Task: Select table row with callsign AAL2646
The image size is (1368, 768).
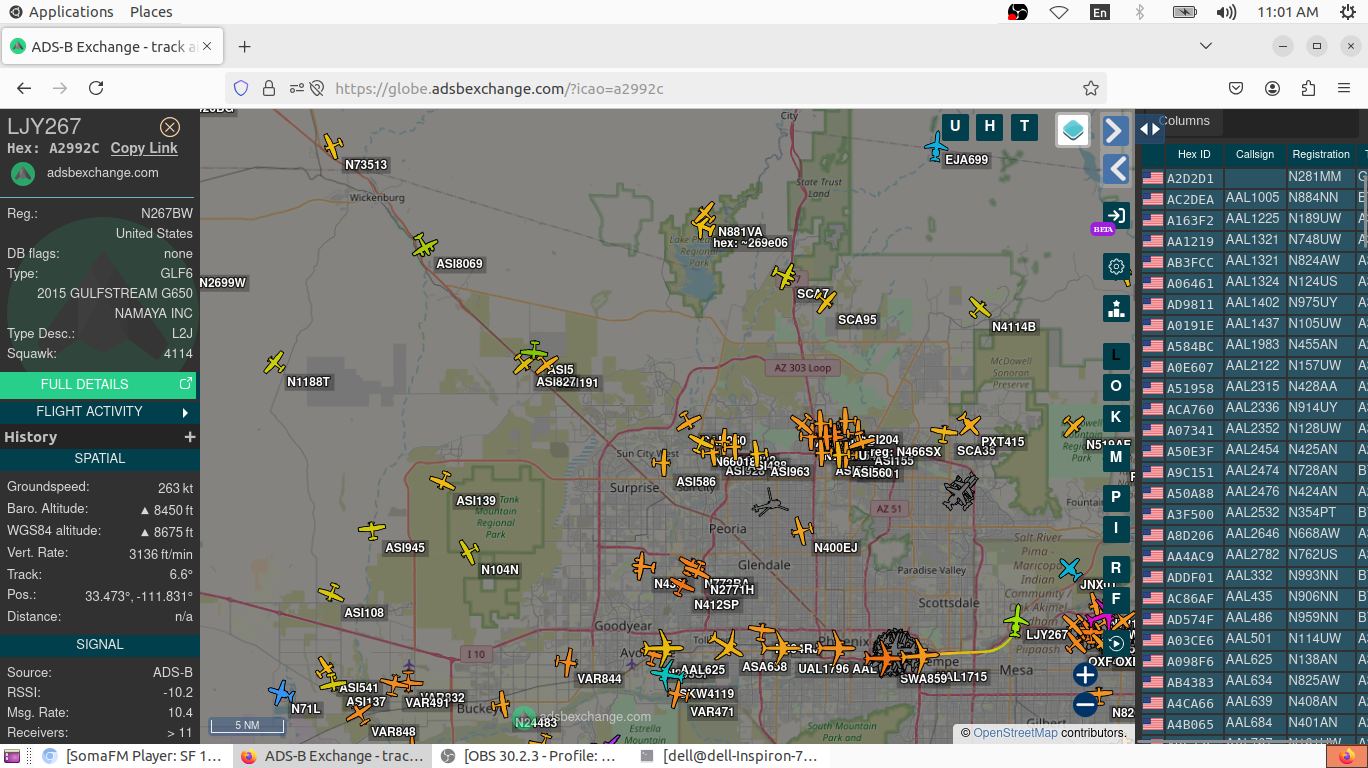Action: pos(1255,534)
